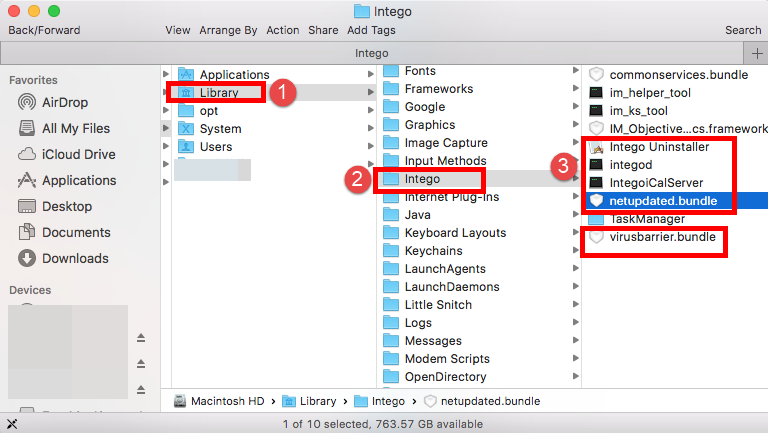Image resolution: width=768 pixels, height=433 pixels.
Task: Click the Desktop icon in Favorites
Action: point(27,206)
